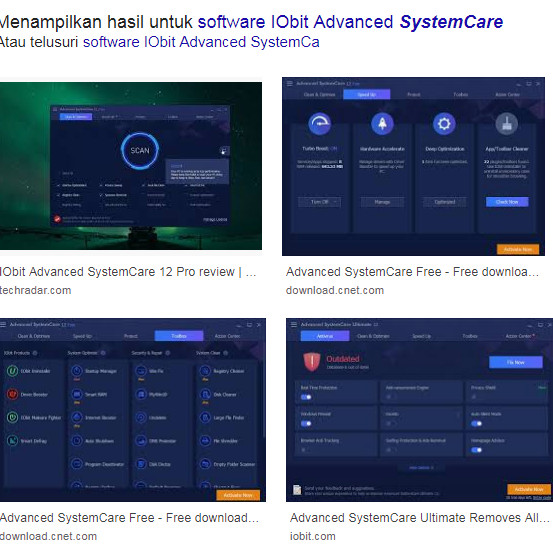Click the Empty Folder Scanner icon
Image resolution: width=553 pixels, height=553 pixels.
(205, 464)
